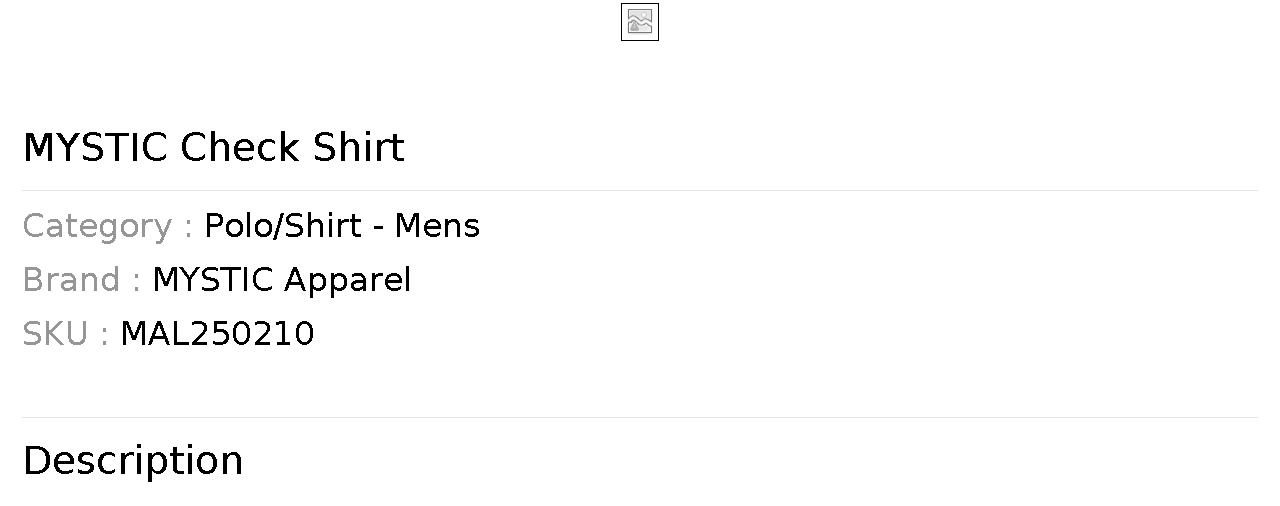Click the word MYSTIC in the brand value
The width and height of the screenshot is (1280, 506).
[213, 280]
